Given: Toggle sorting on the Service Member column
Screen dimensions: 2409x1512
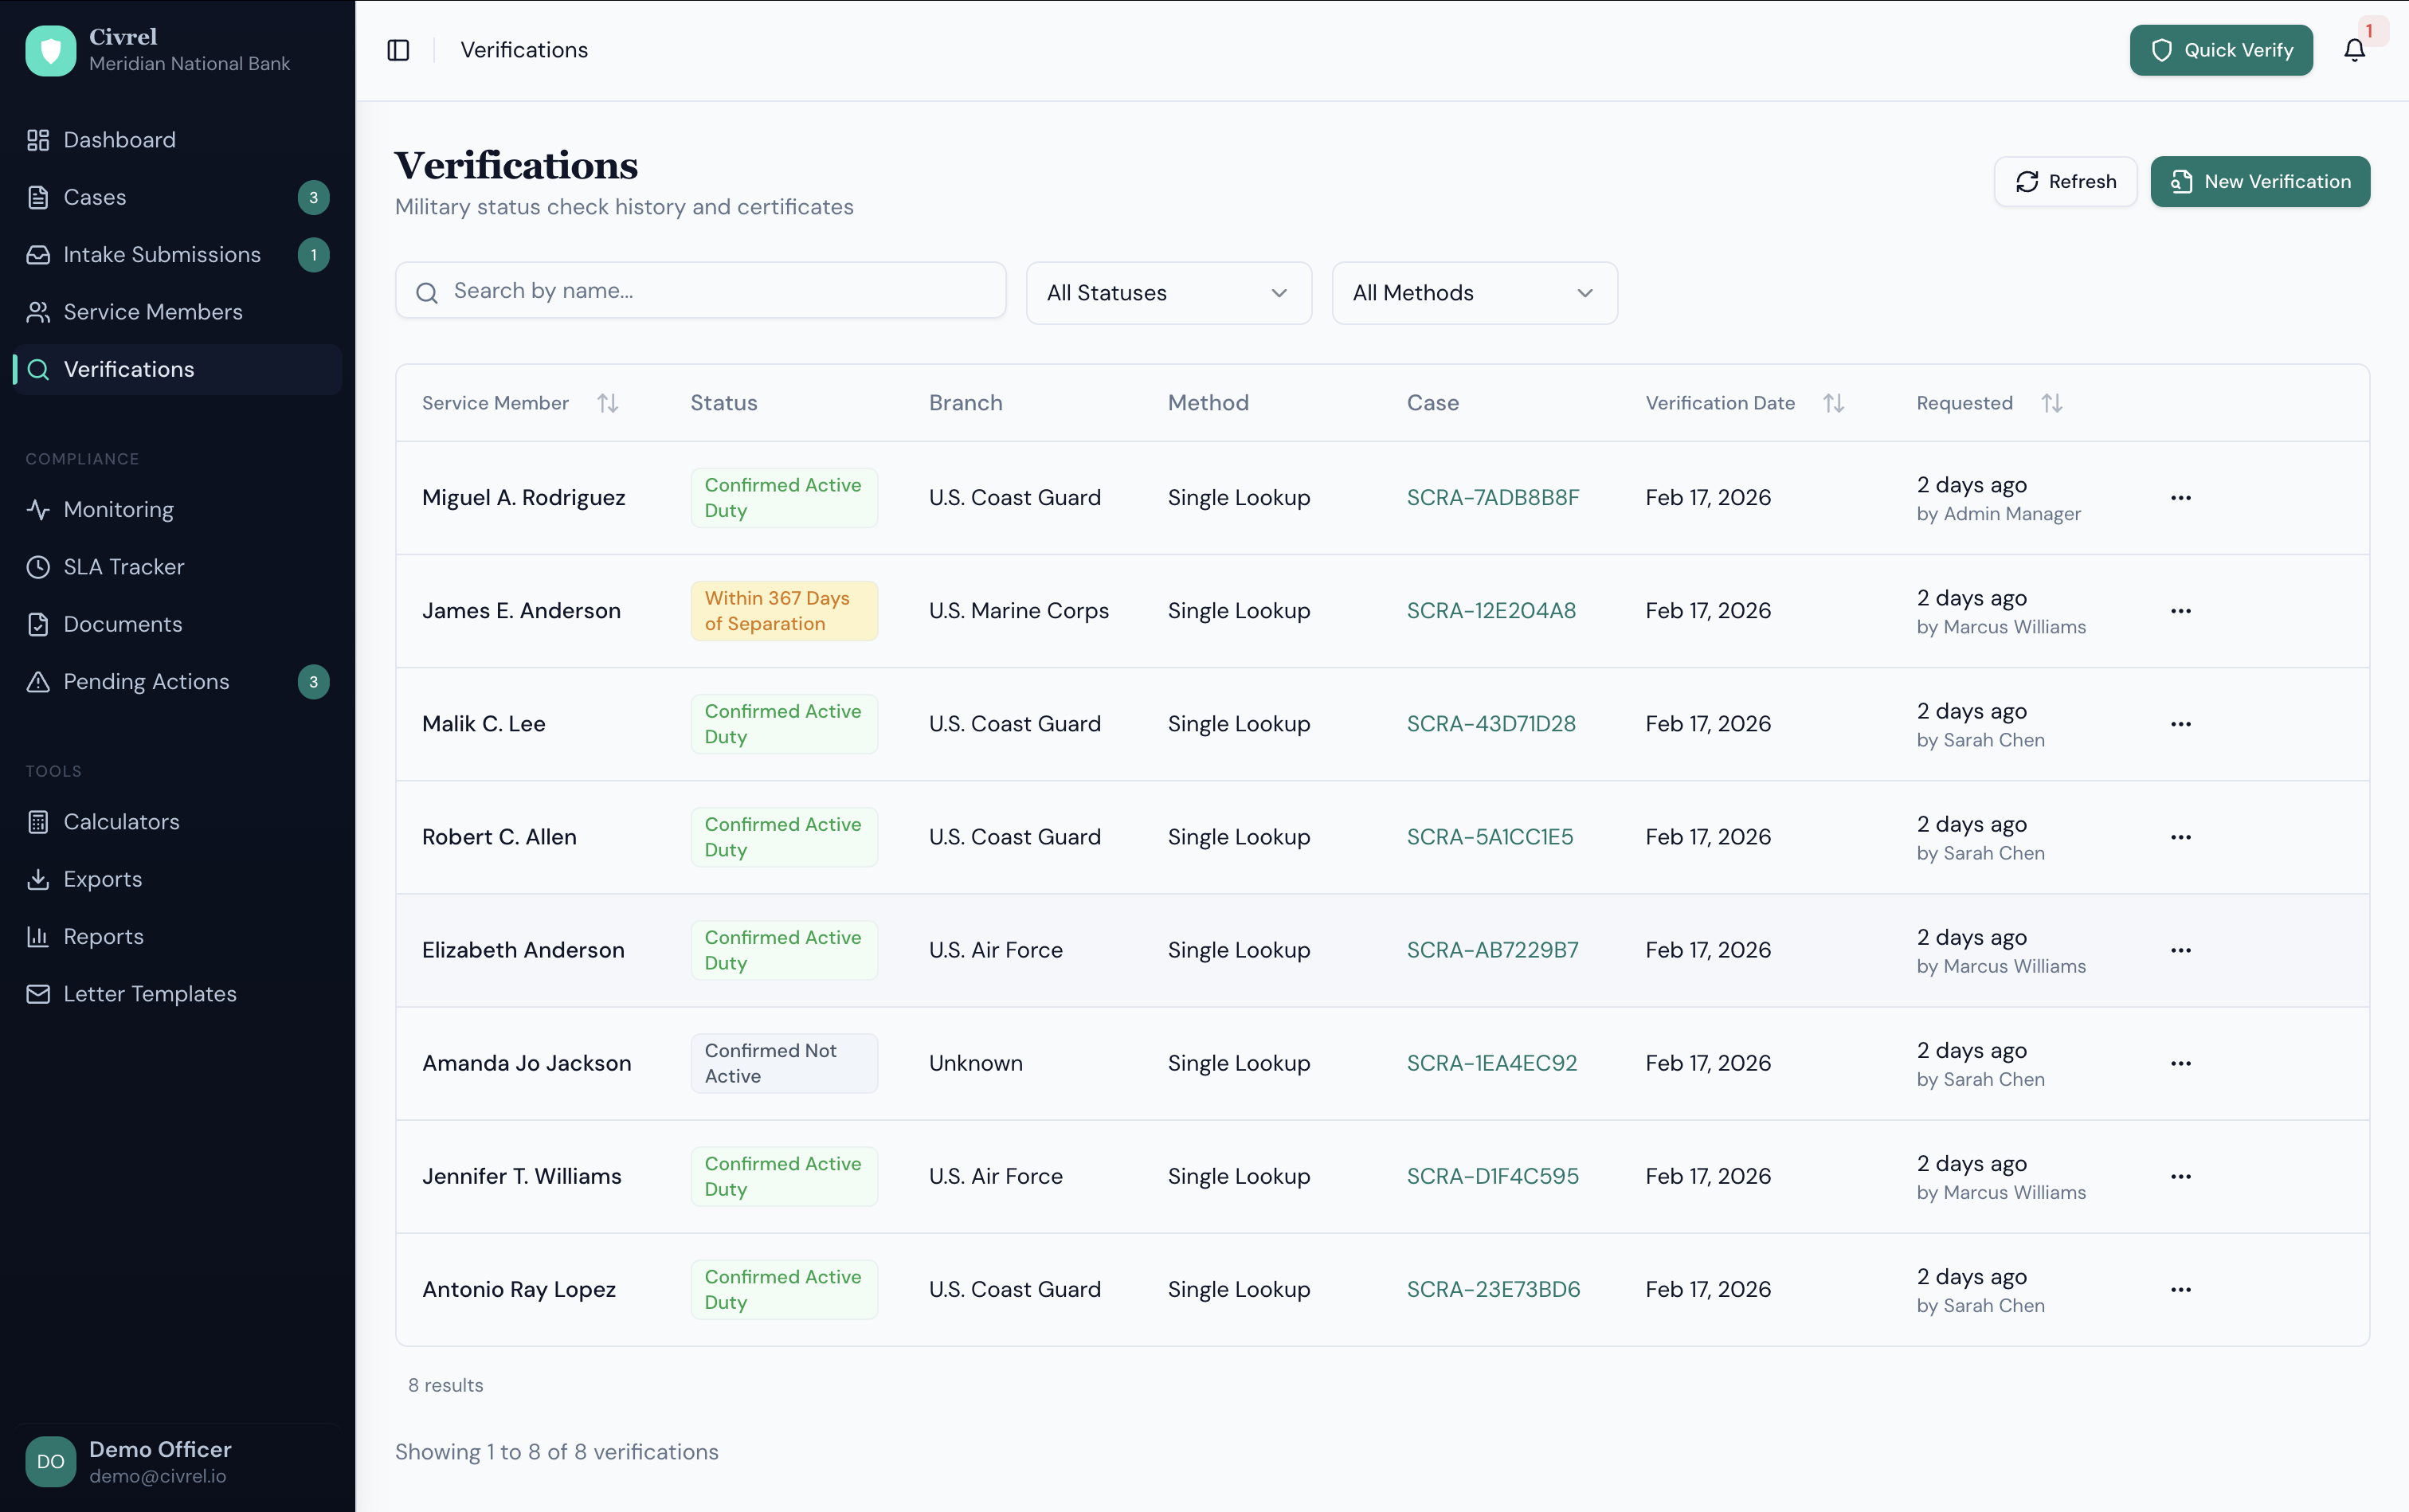Looking at the screenshot, I should pos(609,402).
